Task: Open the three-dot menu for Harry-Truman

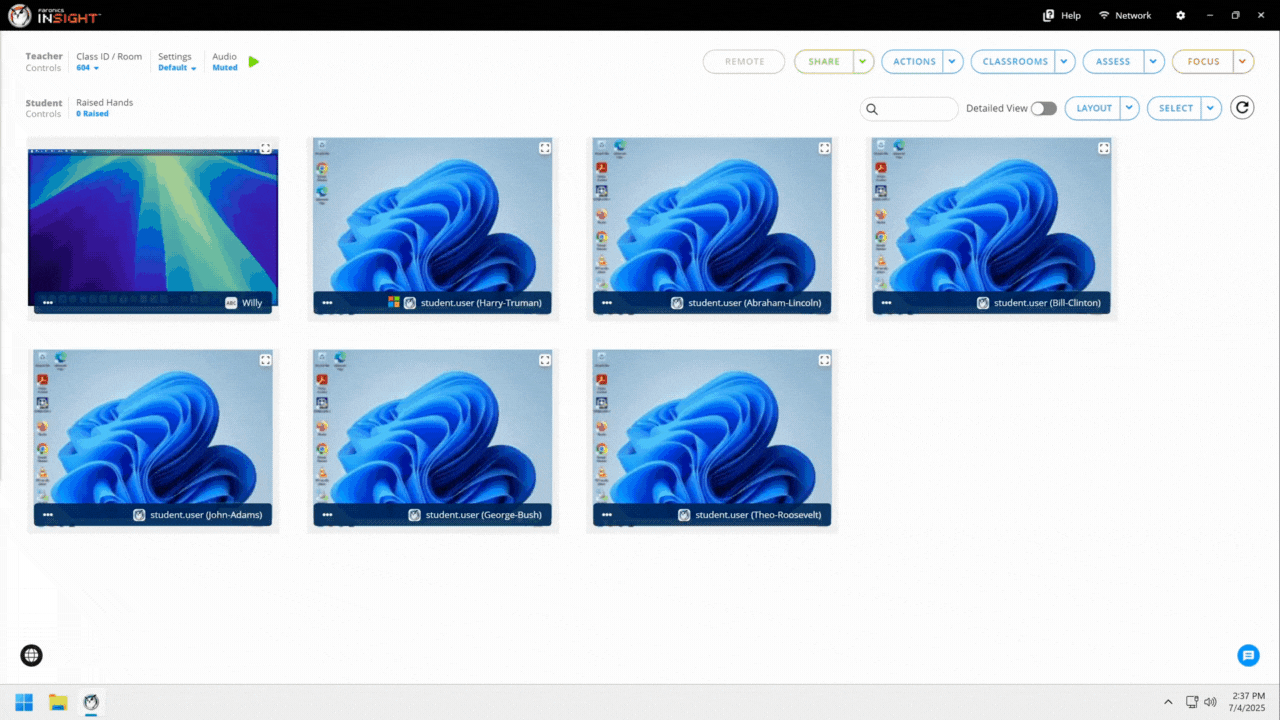Action: tap(327, 302)
